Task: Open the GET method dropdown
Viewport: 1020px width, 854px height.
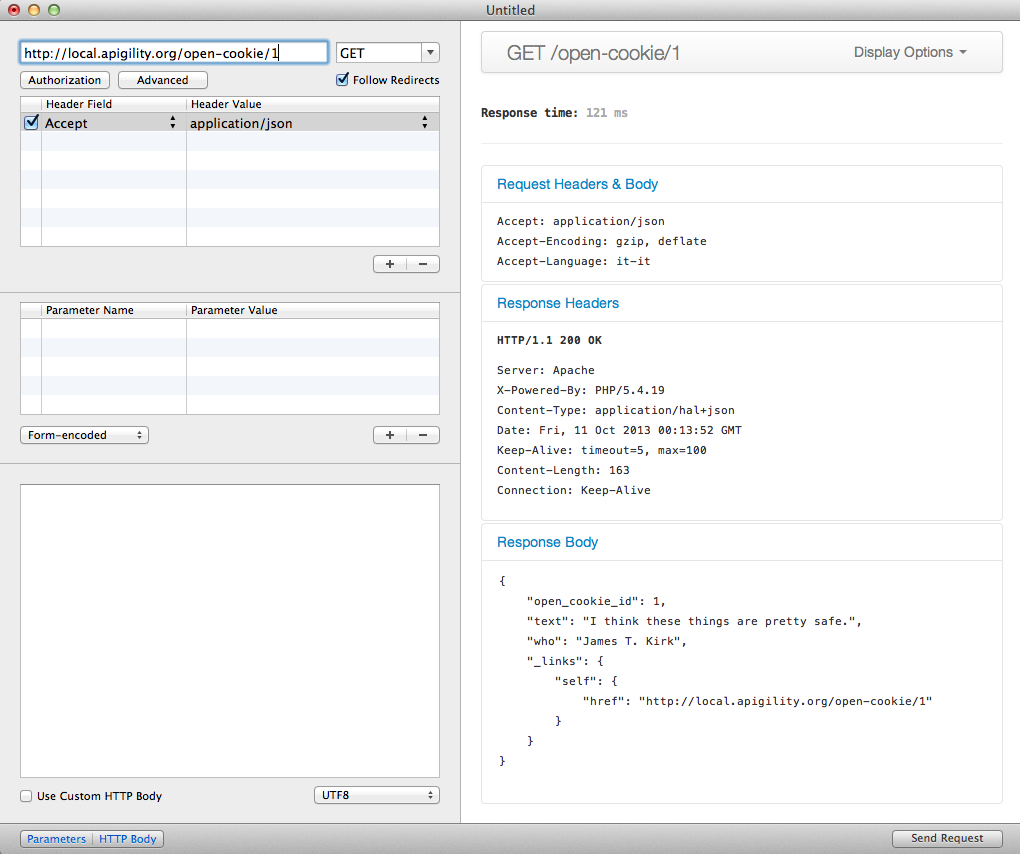Action: click(430, 53)
